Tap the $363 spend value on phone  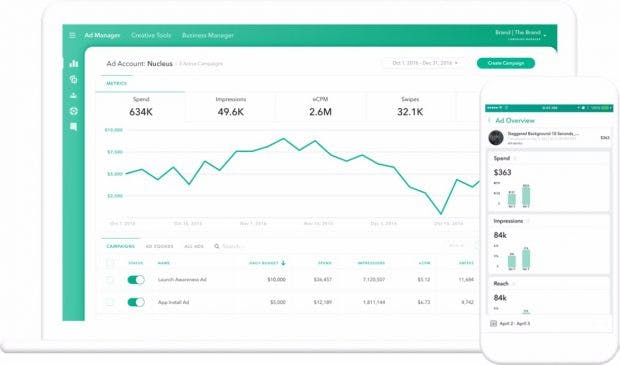coord(503,172)
